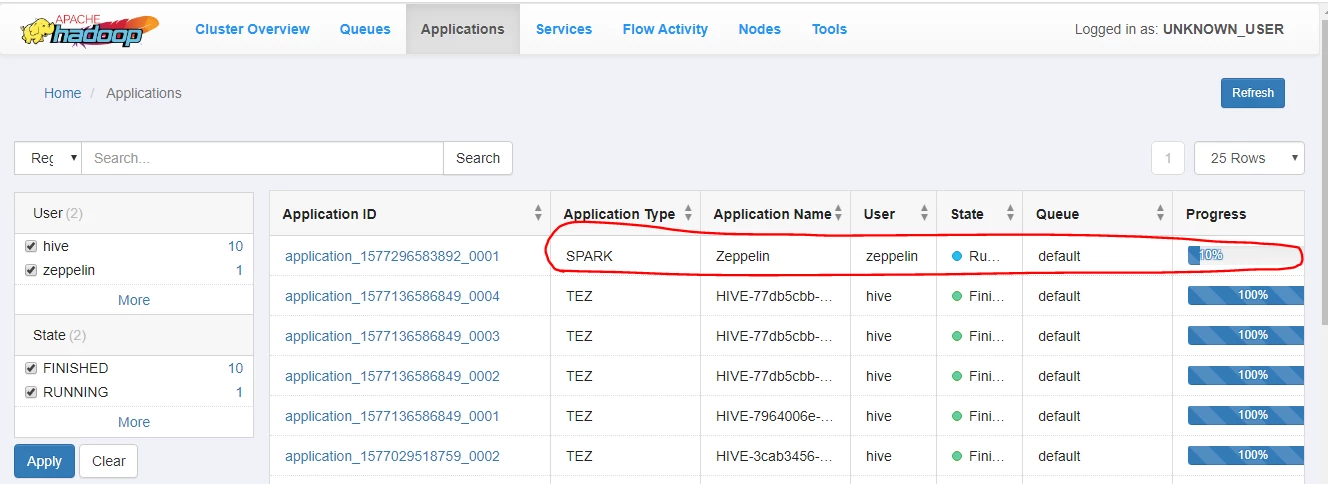Go to the Services tab
This screenshot has width=1328, height=484.
click(x=564, y=29)
